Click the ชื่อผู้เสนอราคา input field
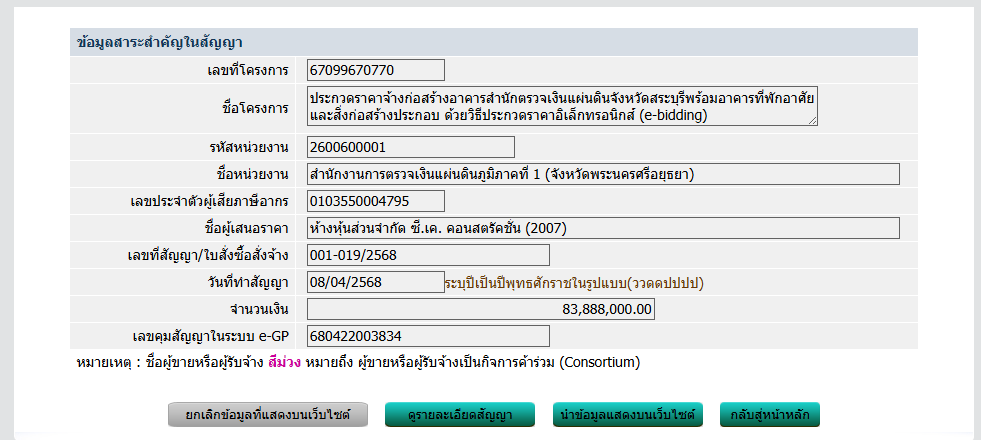 [603, 228]
